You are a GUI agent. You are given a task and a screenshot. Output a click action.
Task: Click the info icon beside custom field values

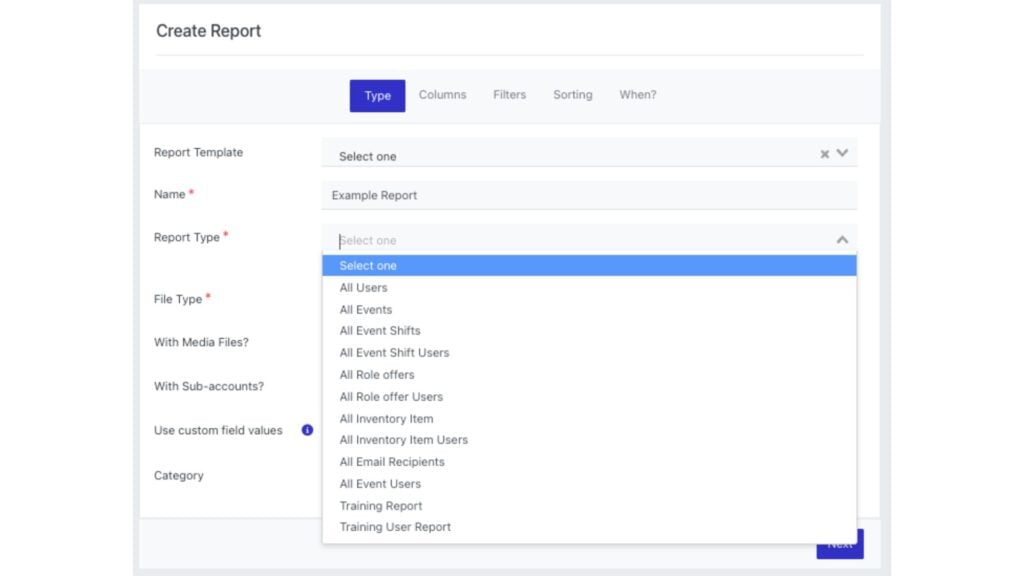coord(308,430)
